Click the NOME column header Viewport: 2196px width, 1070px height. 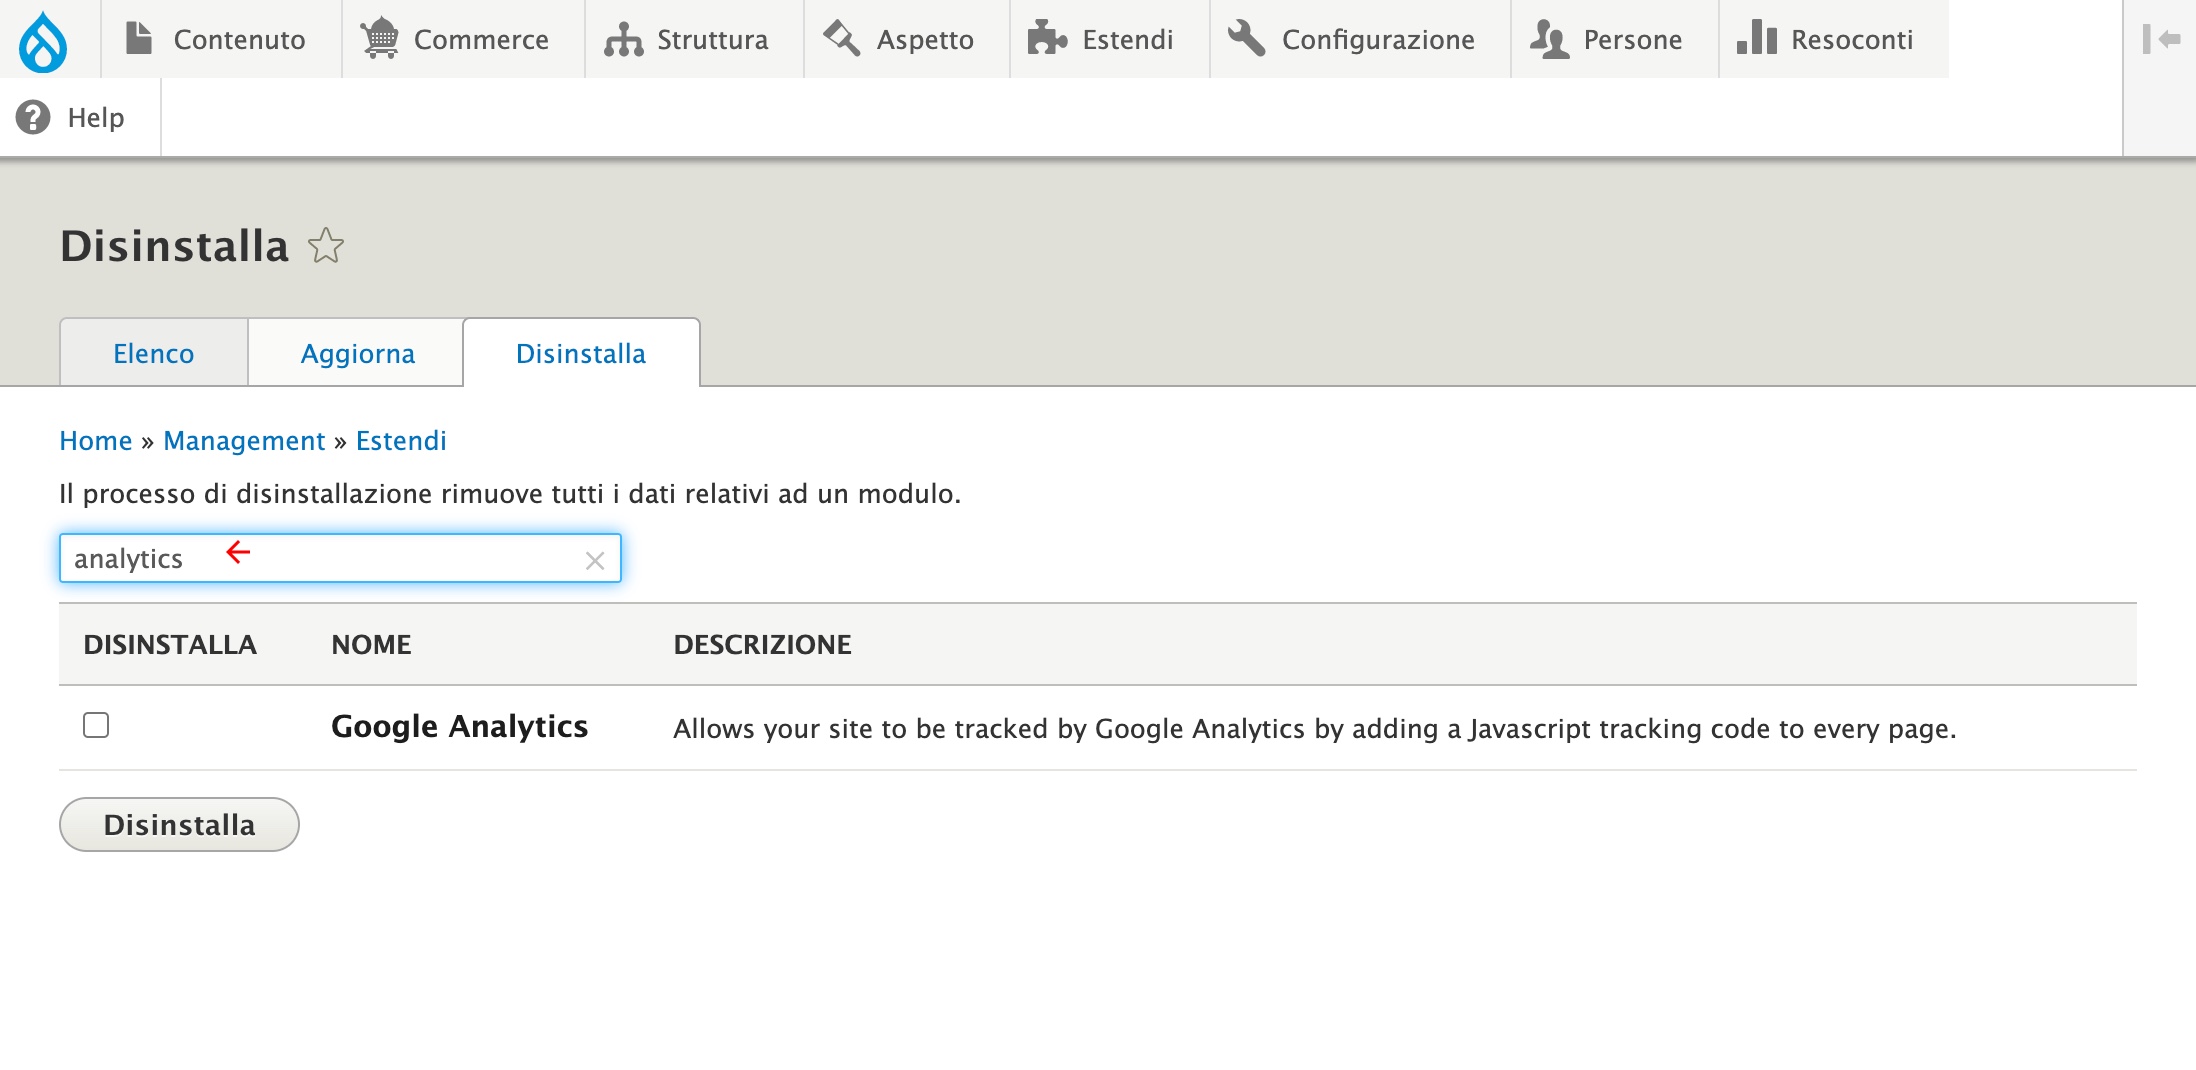click(371, 644)
